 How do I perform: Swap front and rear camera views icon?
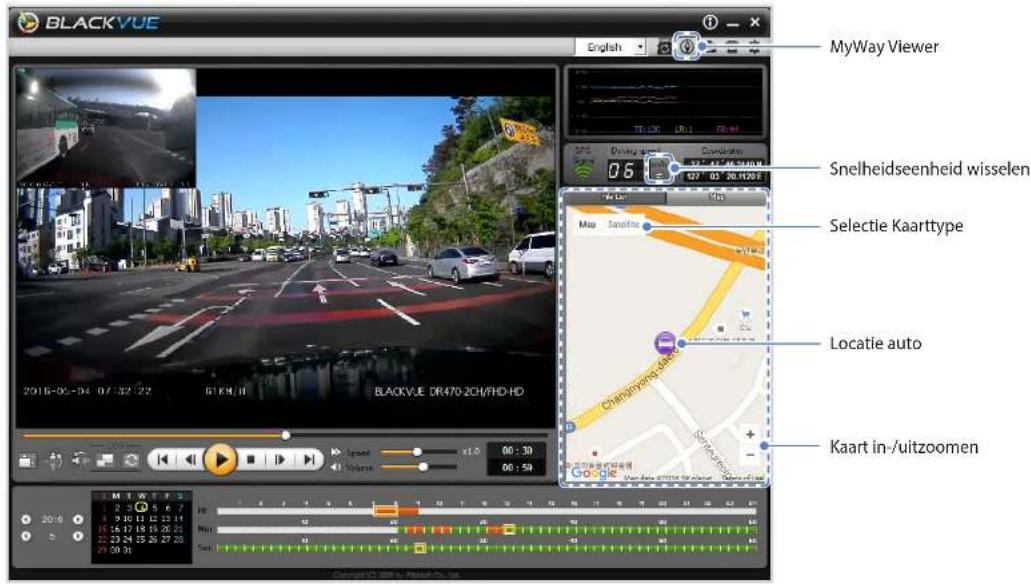[x=105, y=460]
